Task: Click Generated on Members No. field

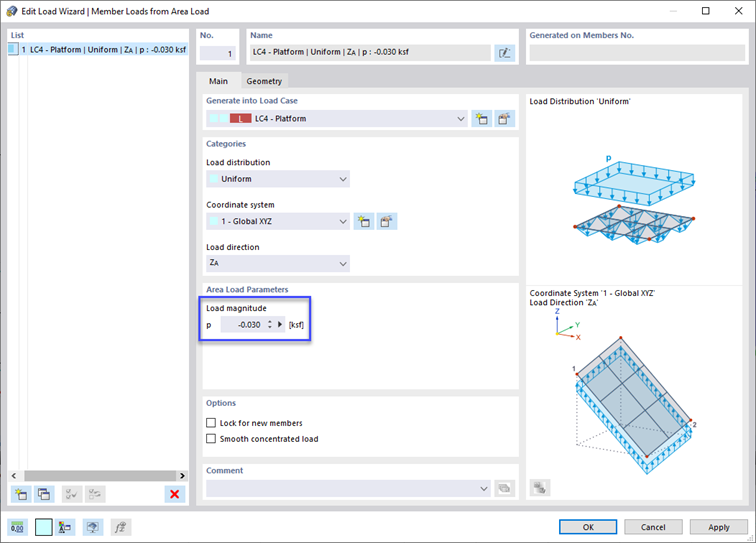Action: [637, 53]
